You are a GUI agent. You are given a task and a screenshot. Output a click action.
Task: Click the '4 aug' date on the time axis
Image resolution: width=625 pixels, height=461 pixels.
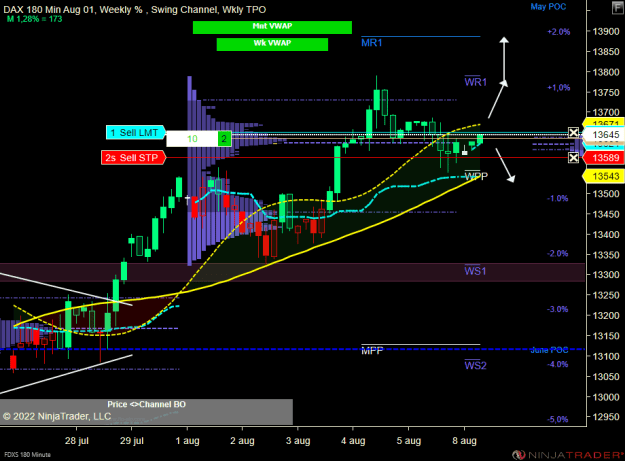[353, 441]
